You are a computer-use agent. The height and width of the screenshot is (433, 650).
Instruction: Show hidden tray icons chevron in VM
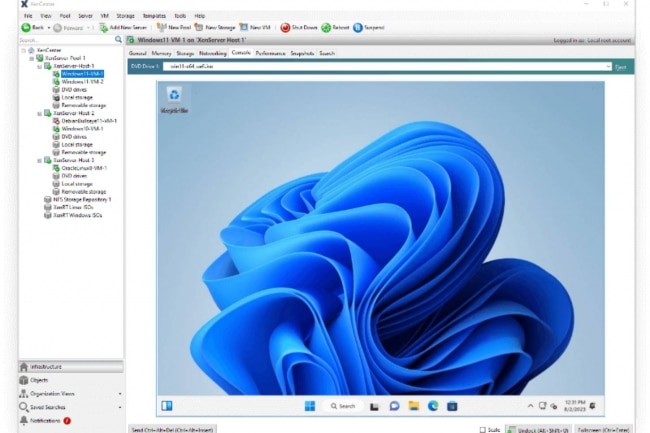[530, 406]
